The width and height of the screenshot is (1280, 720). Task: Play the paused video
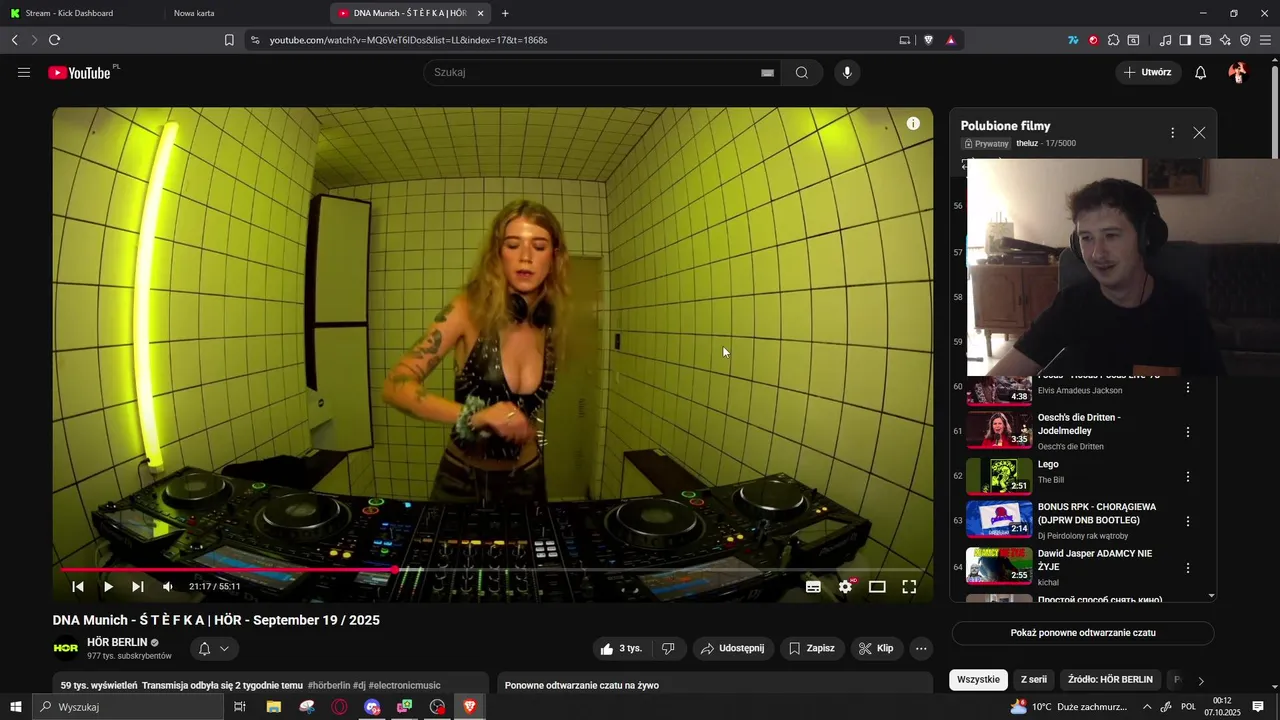pyautogui.click(x=108, y=587)
